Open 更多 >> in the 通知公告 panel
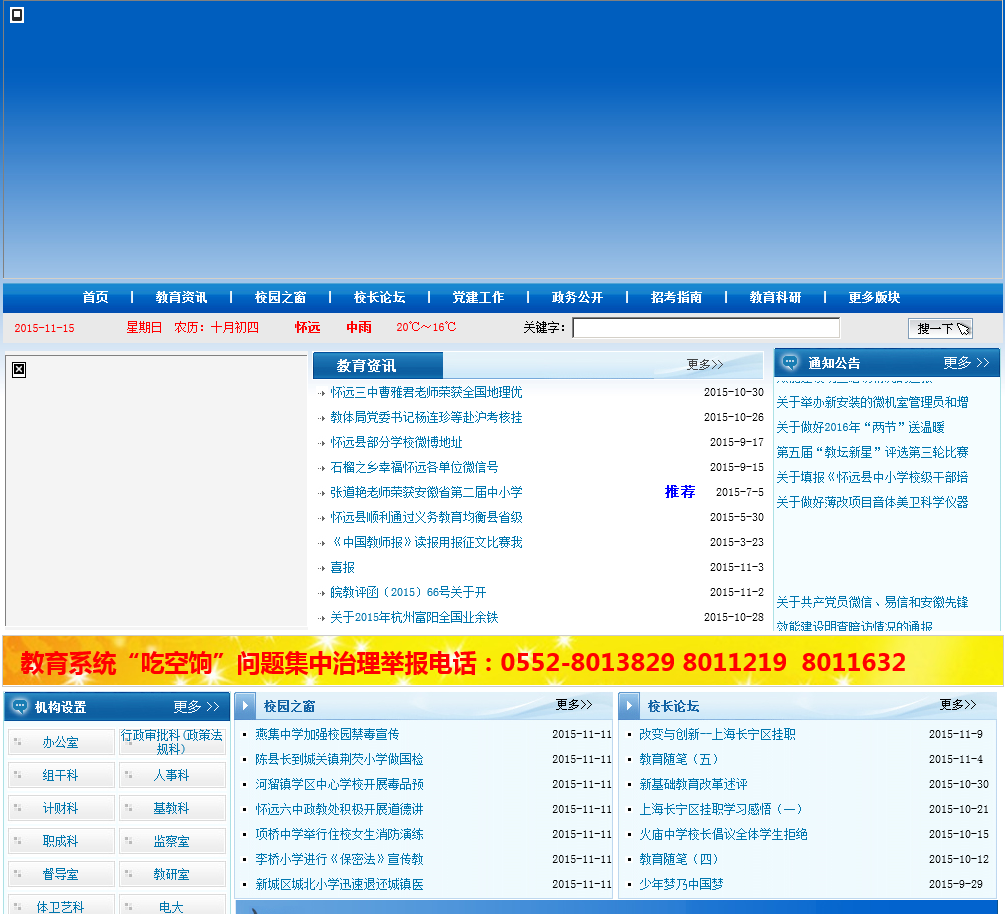This screenshot has height=914, width=1005. pyautogui.click(x=966, y=363)
